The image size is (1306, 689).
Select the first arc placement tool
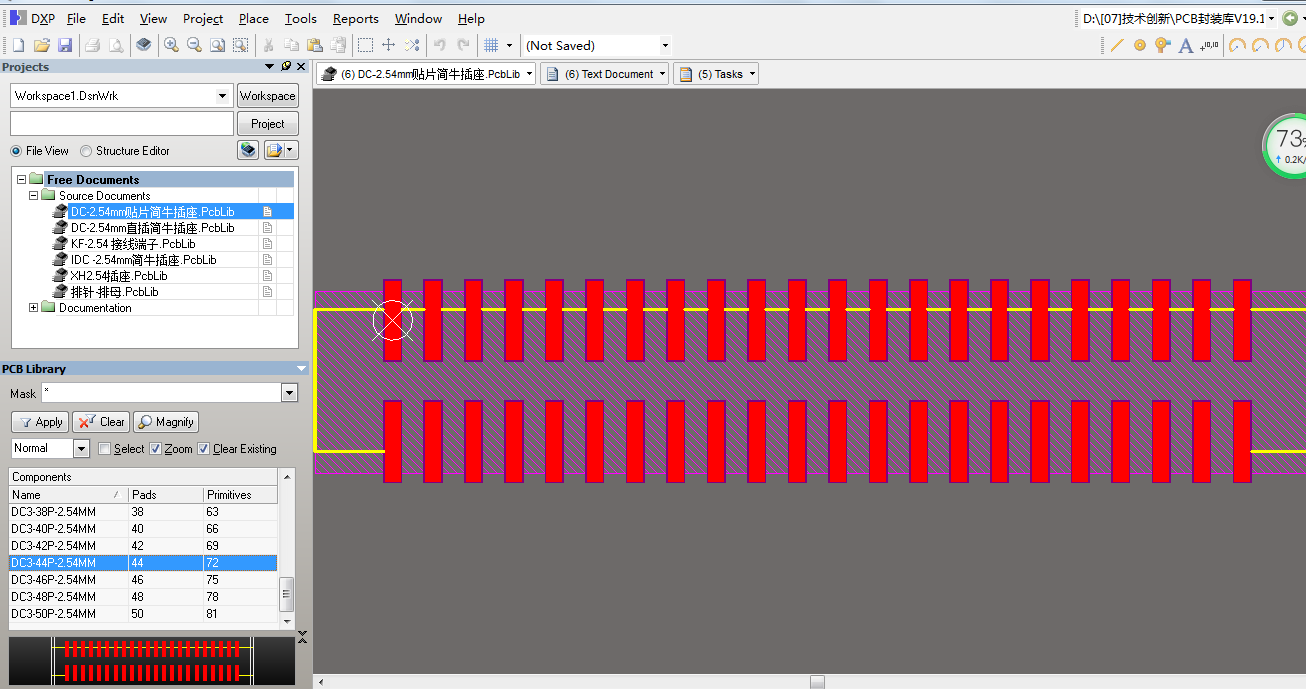[1237, 45]
